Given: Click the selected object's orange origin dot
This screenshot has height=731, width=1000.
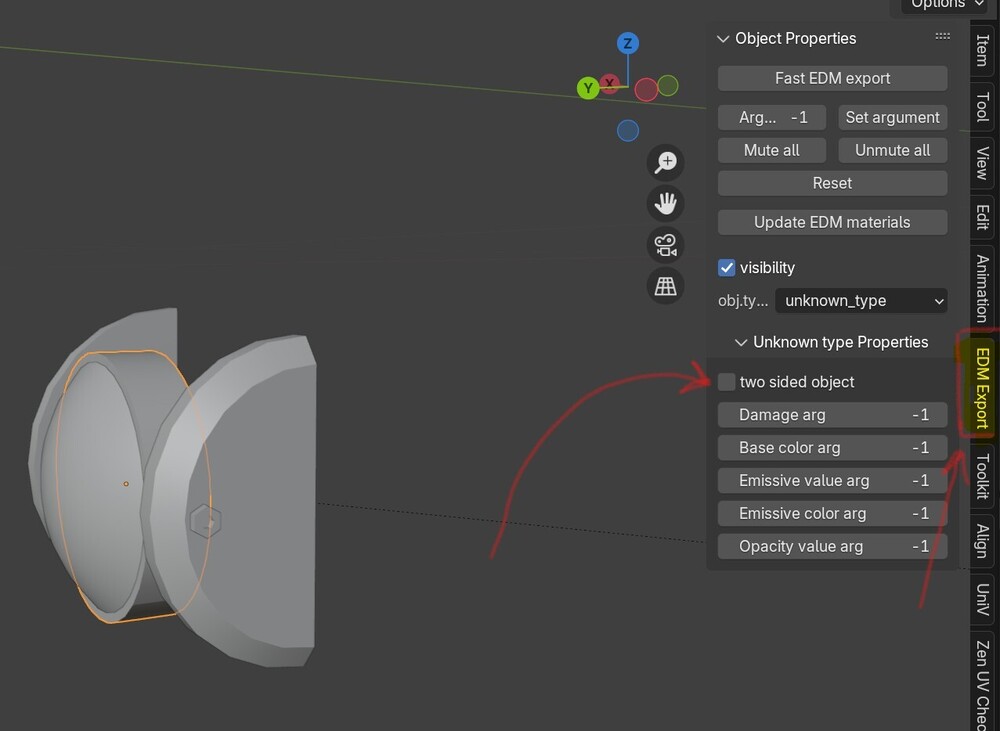Looking at the screenshot, I should point(126,484).
